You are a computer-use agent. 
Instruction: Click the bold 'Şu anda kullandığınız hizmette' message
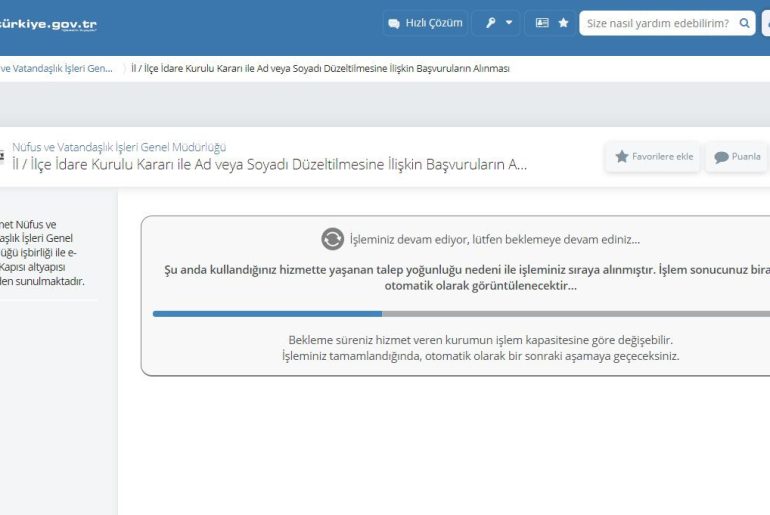tap(467, 277)
